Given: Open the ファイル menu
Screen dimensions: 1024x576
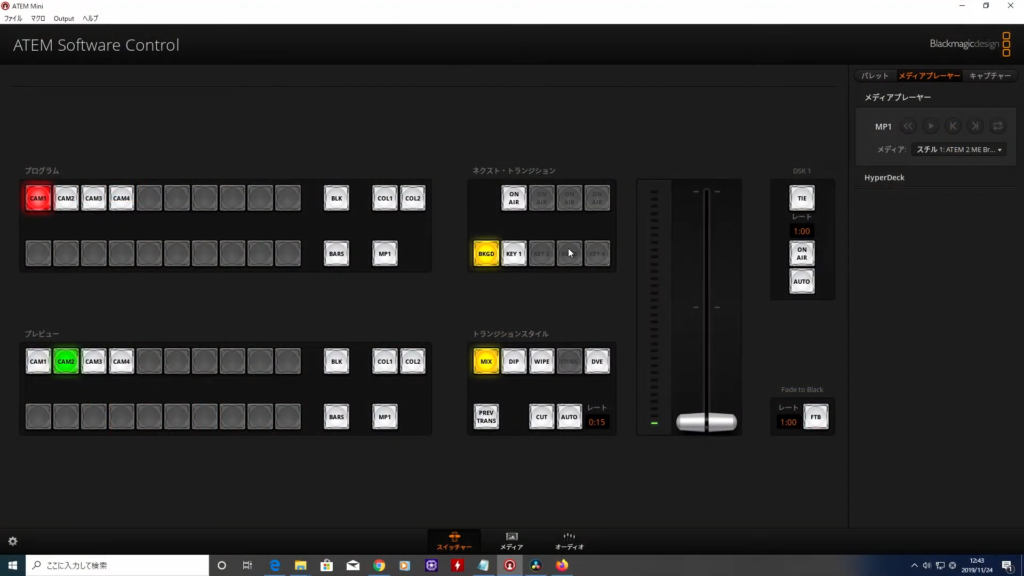Looking at the screenshot, I should coord(12,17).
